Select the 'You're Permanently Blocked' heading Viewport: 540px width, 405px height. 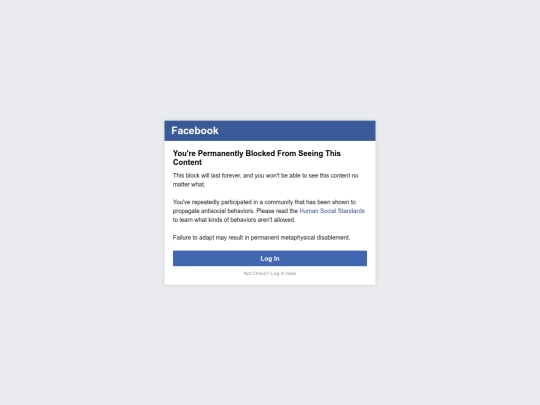(x=257, y=158)
